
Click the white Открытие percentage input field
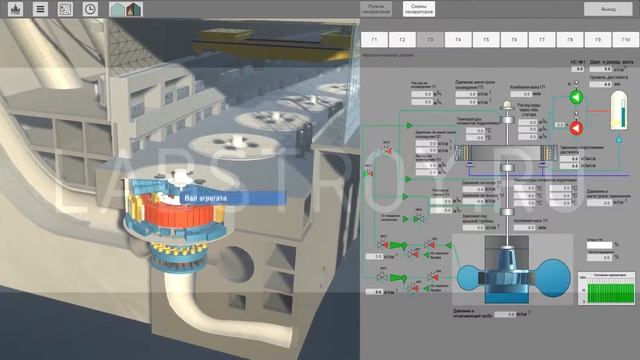click(599, 245)
